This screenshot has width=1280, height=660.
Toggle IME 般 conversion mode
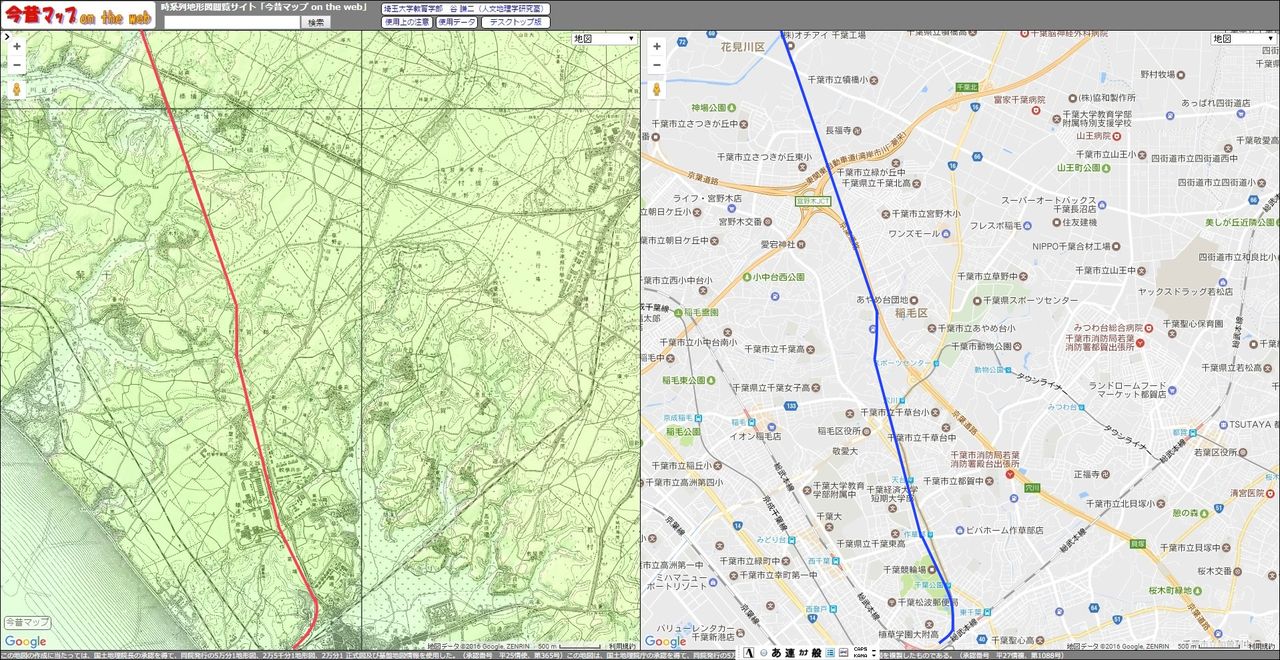[815, 652]
